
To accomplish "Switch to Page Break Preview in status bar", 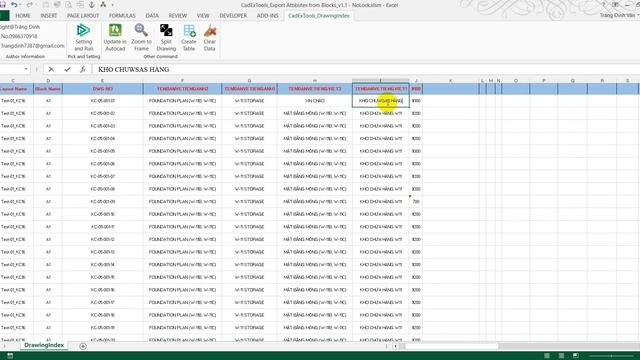I will click(x=576, y=356).
